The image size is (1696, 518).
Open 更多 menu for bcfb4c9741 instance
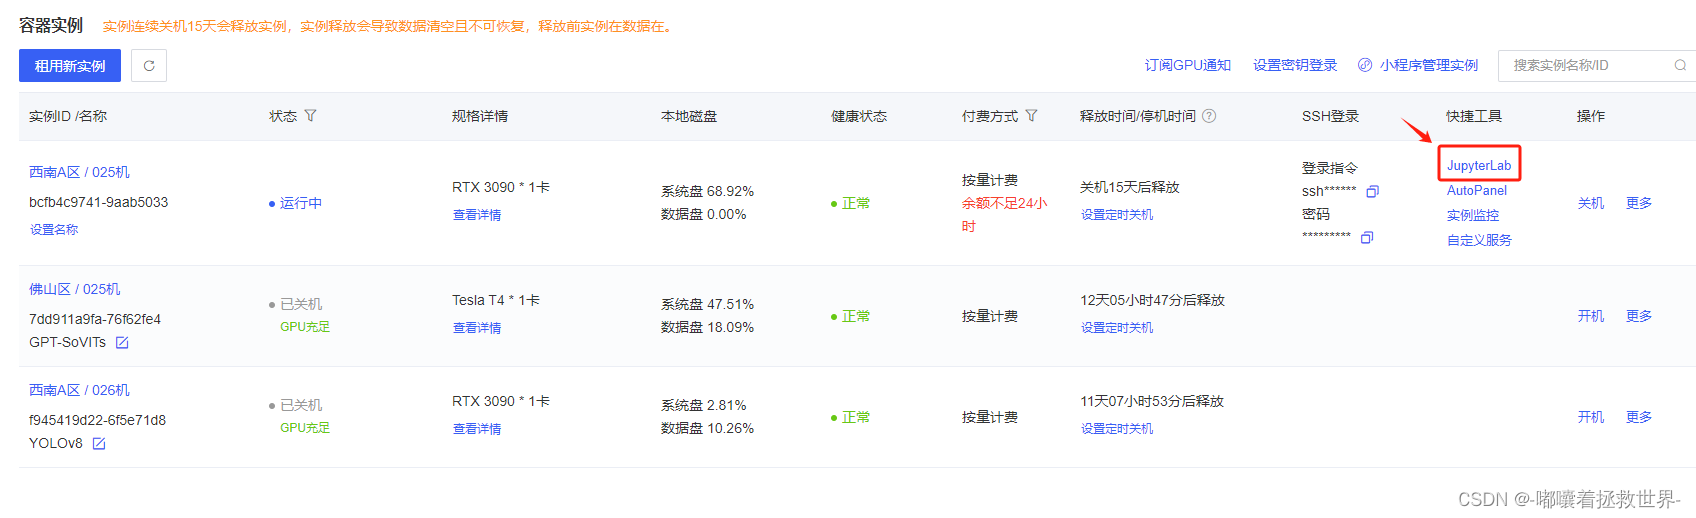pos(1639,203)
